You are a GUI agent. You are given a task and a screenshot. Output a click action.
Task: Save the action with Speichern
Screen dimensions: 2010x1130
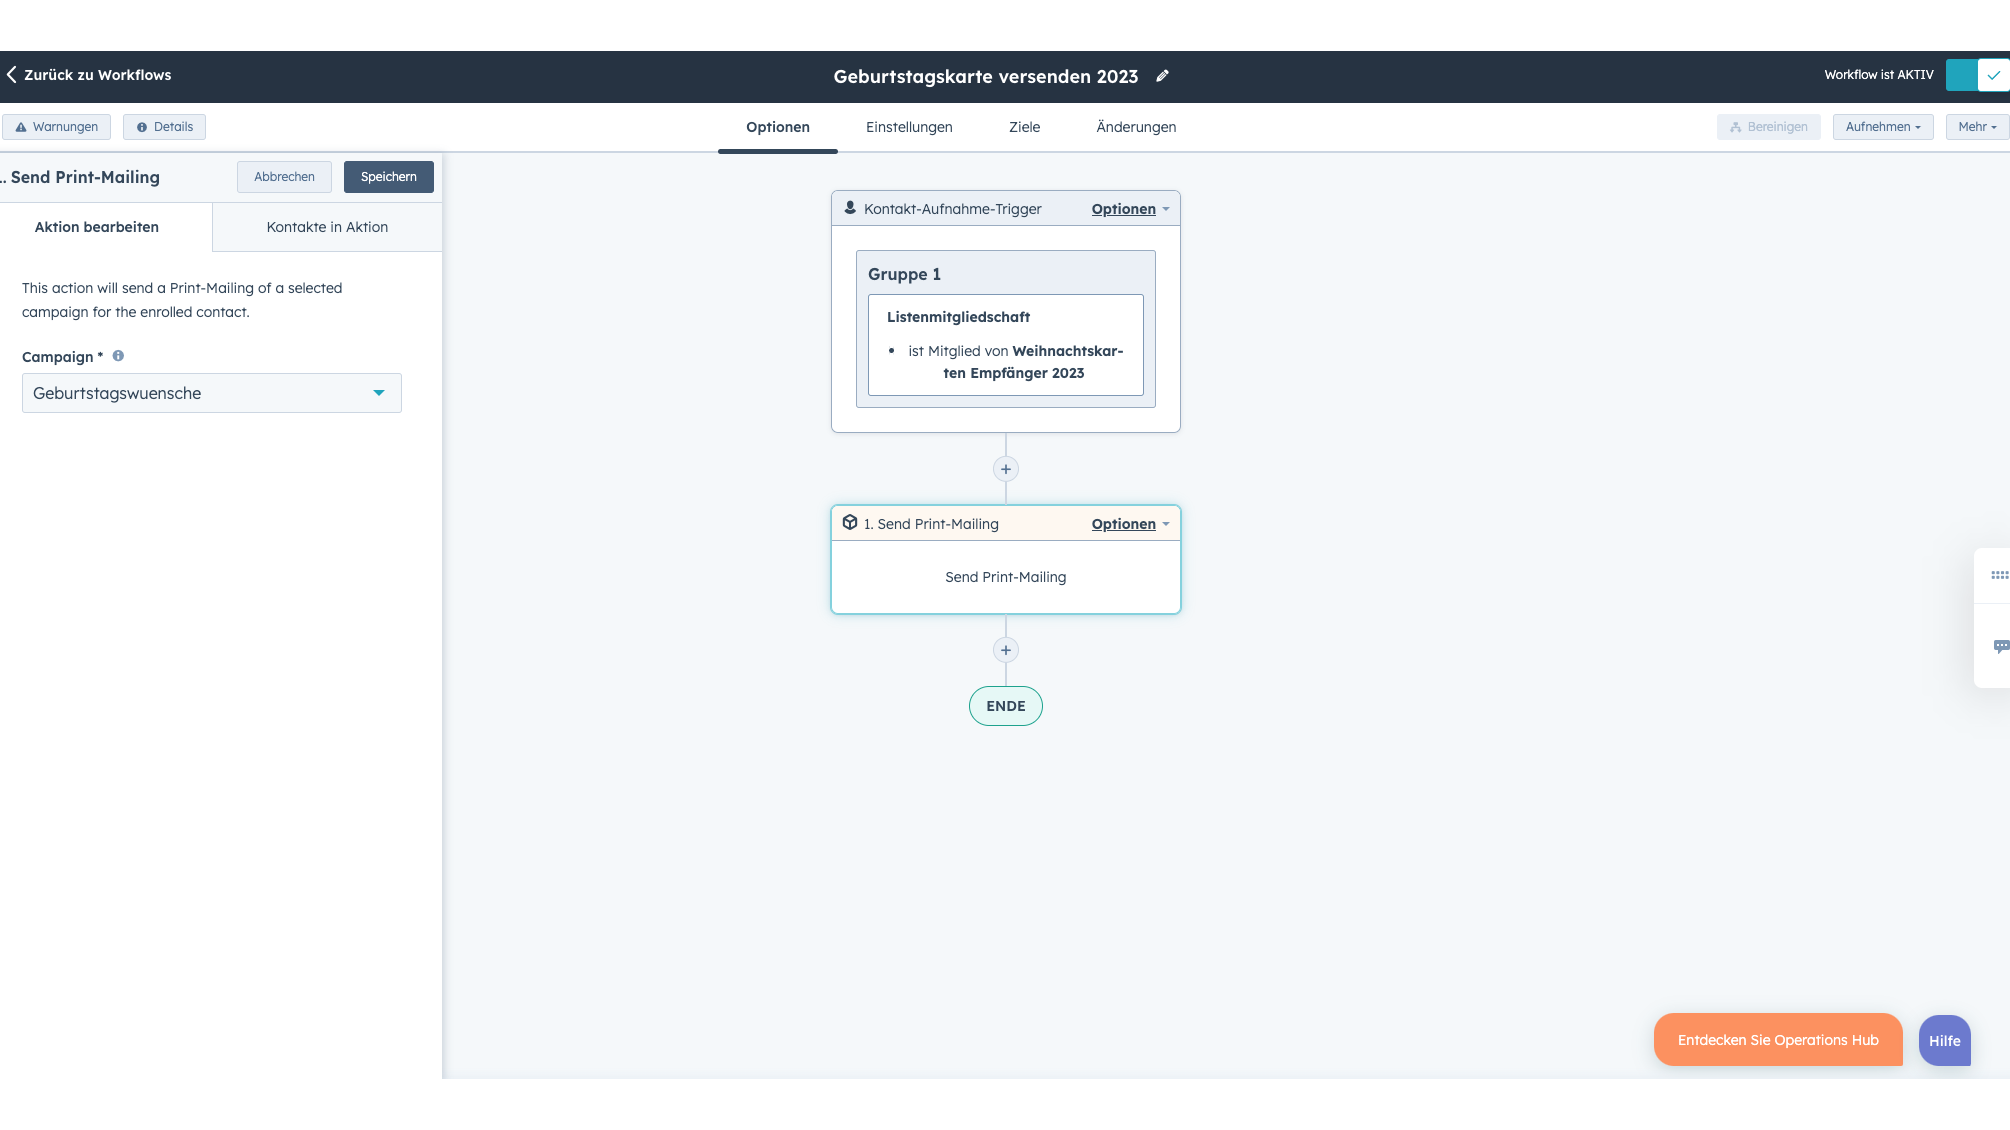(x=388, y=177)
